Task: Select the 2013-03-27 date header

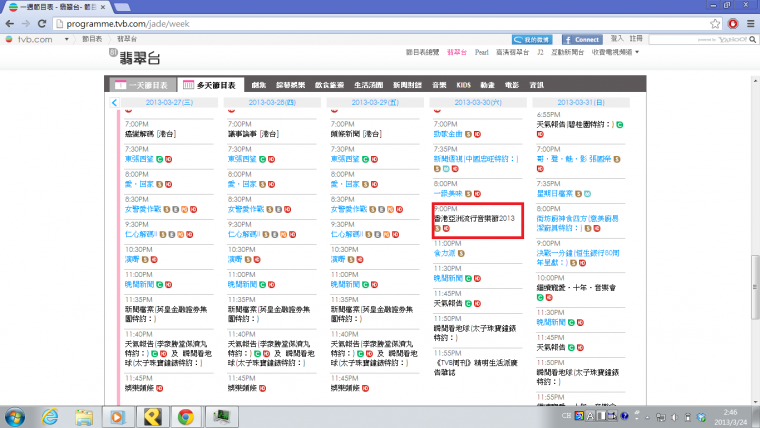Action: 169,102
